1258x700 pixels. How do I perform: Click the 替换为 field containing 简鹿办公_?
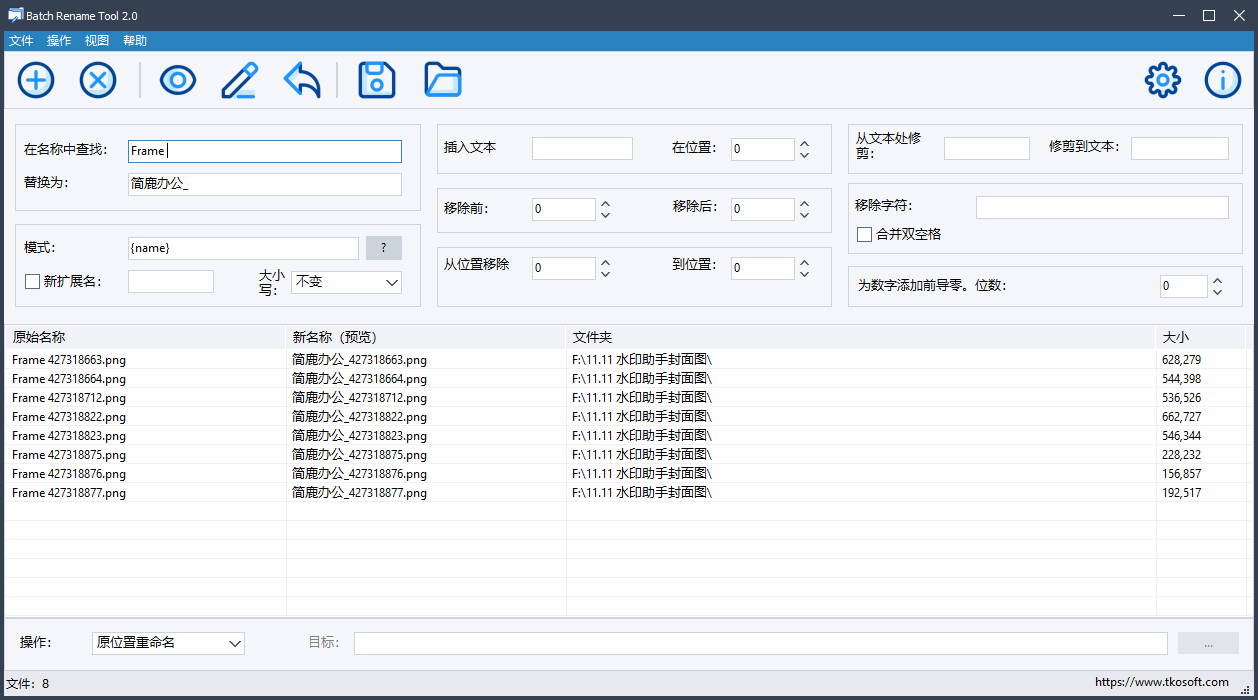tap(265, 184)
